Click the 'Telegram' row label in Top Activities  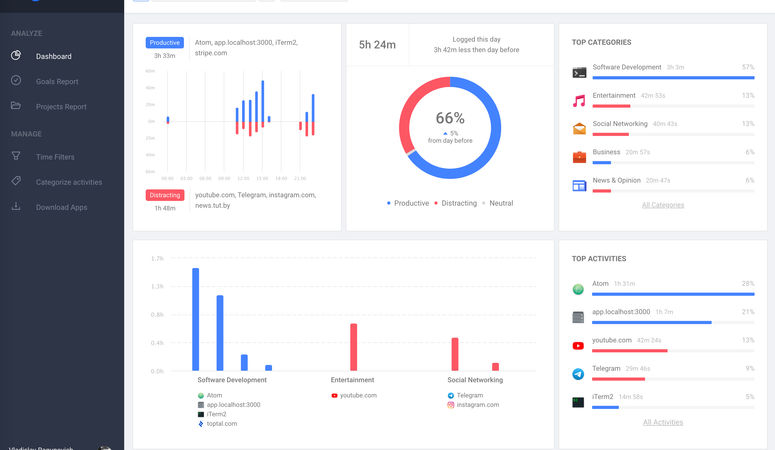tap(606, 368)
